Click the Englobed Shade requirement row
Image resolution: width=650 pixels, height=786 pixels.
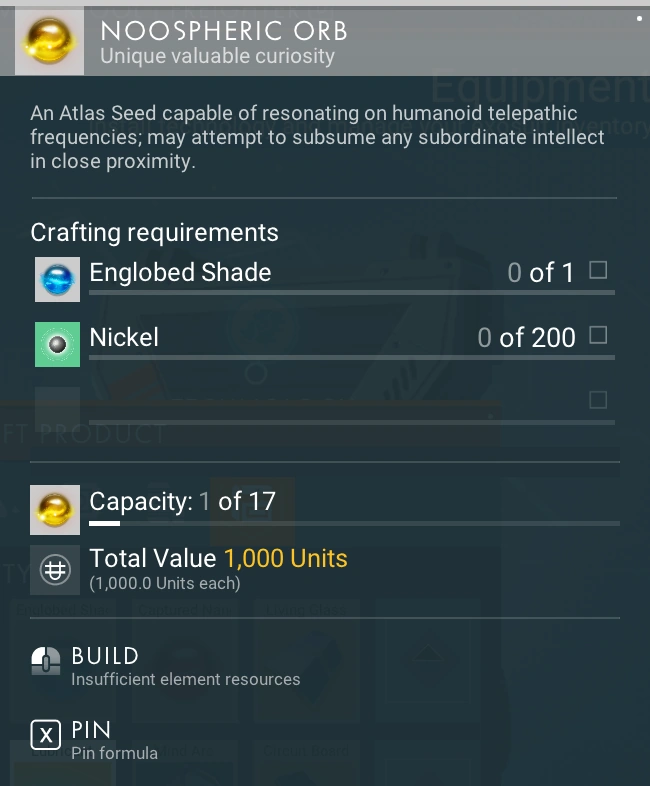[x=300, y=273]
